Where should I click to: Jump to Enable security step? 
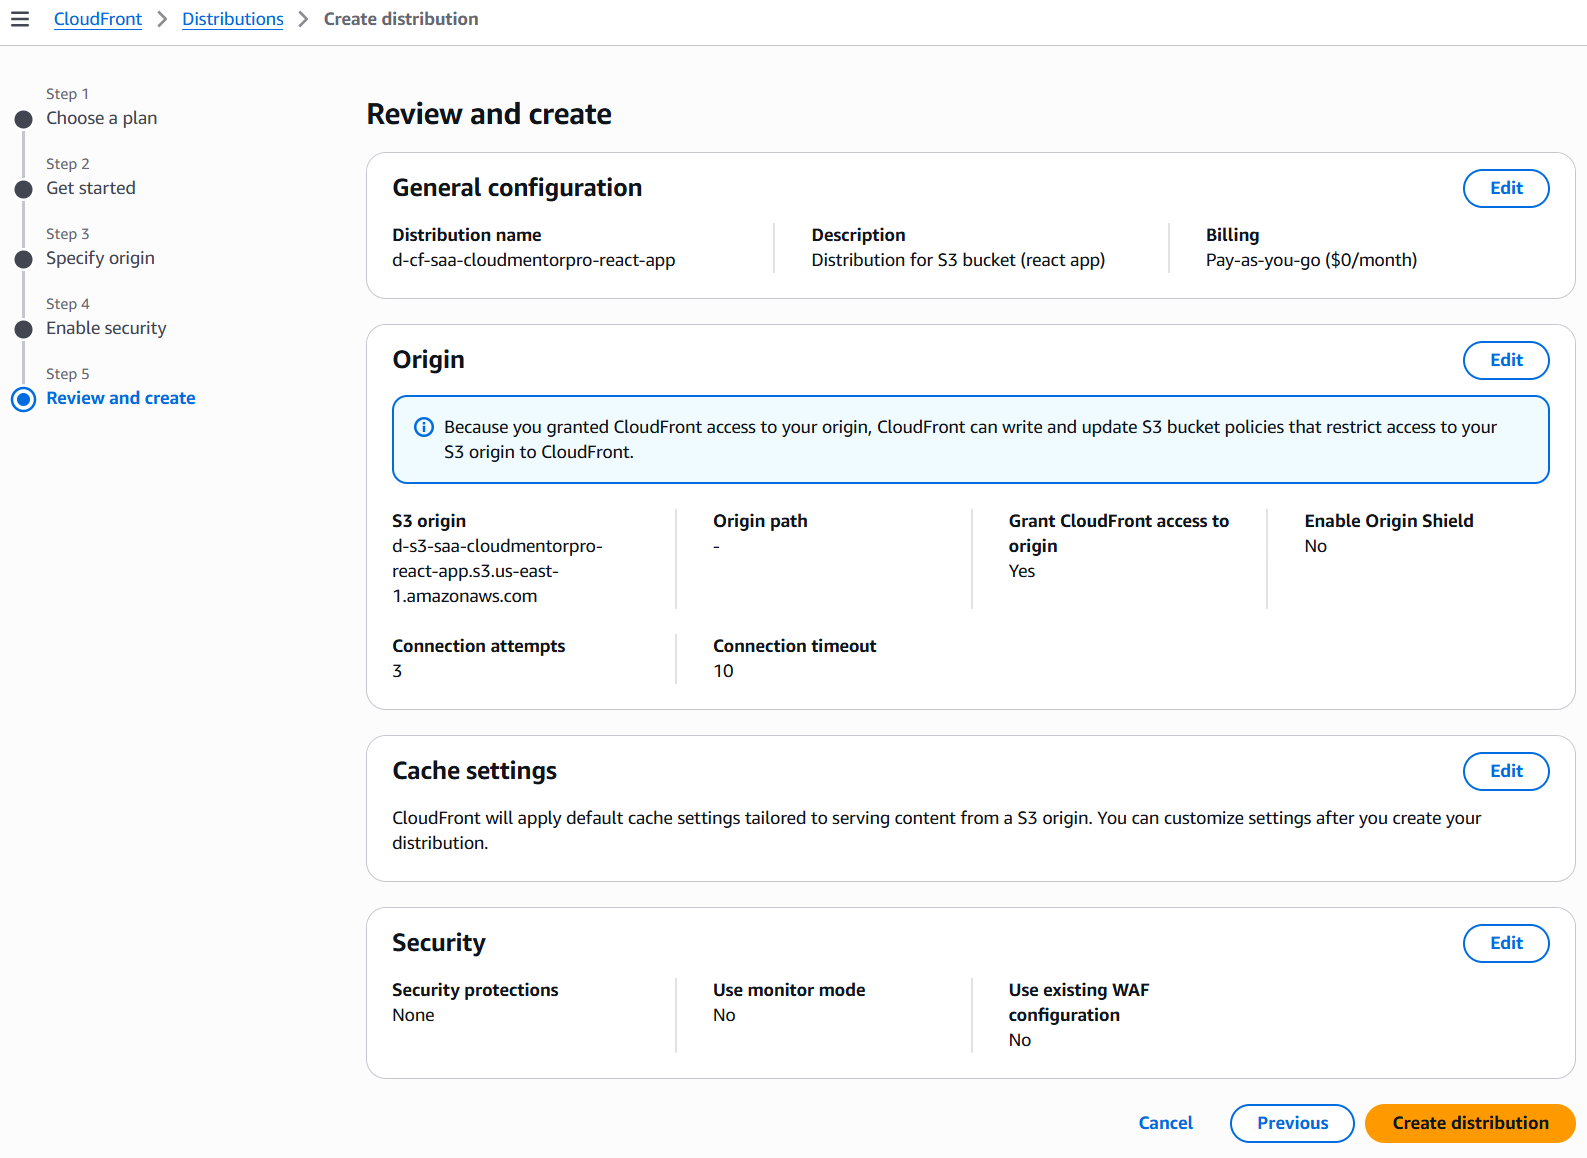click(x=106, y=328)
